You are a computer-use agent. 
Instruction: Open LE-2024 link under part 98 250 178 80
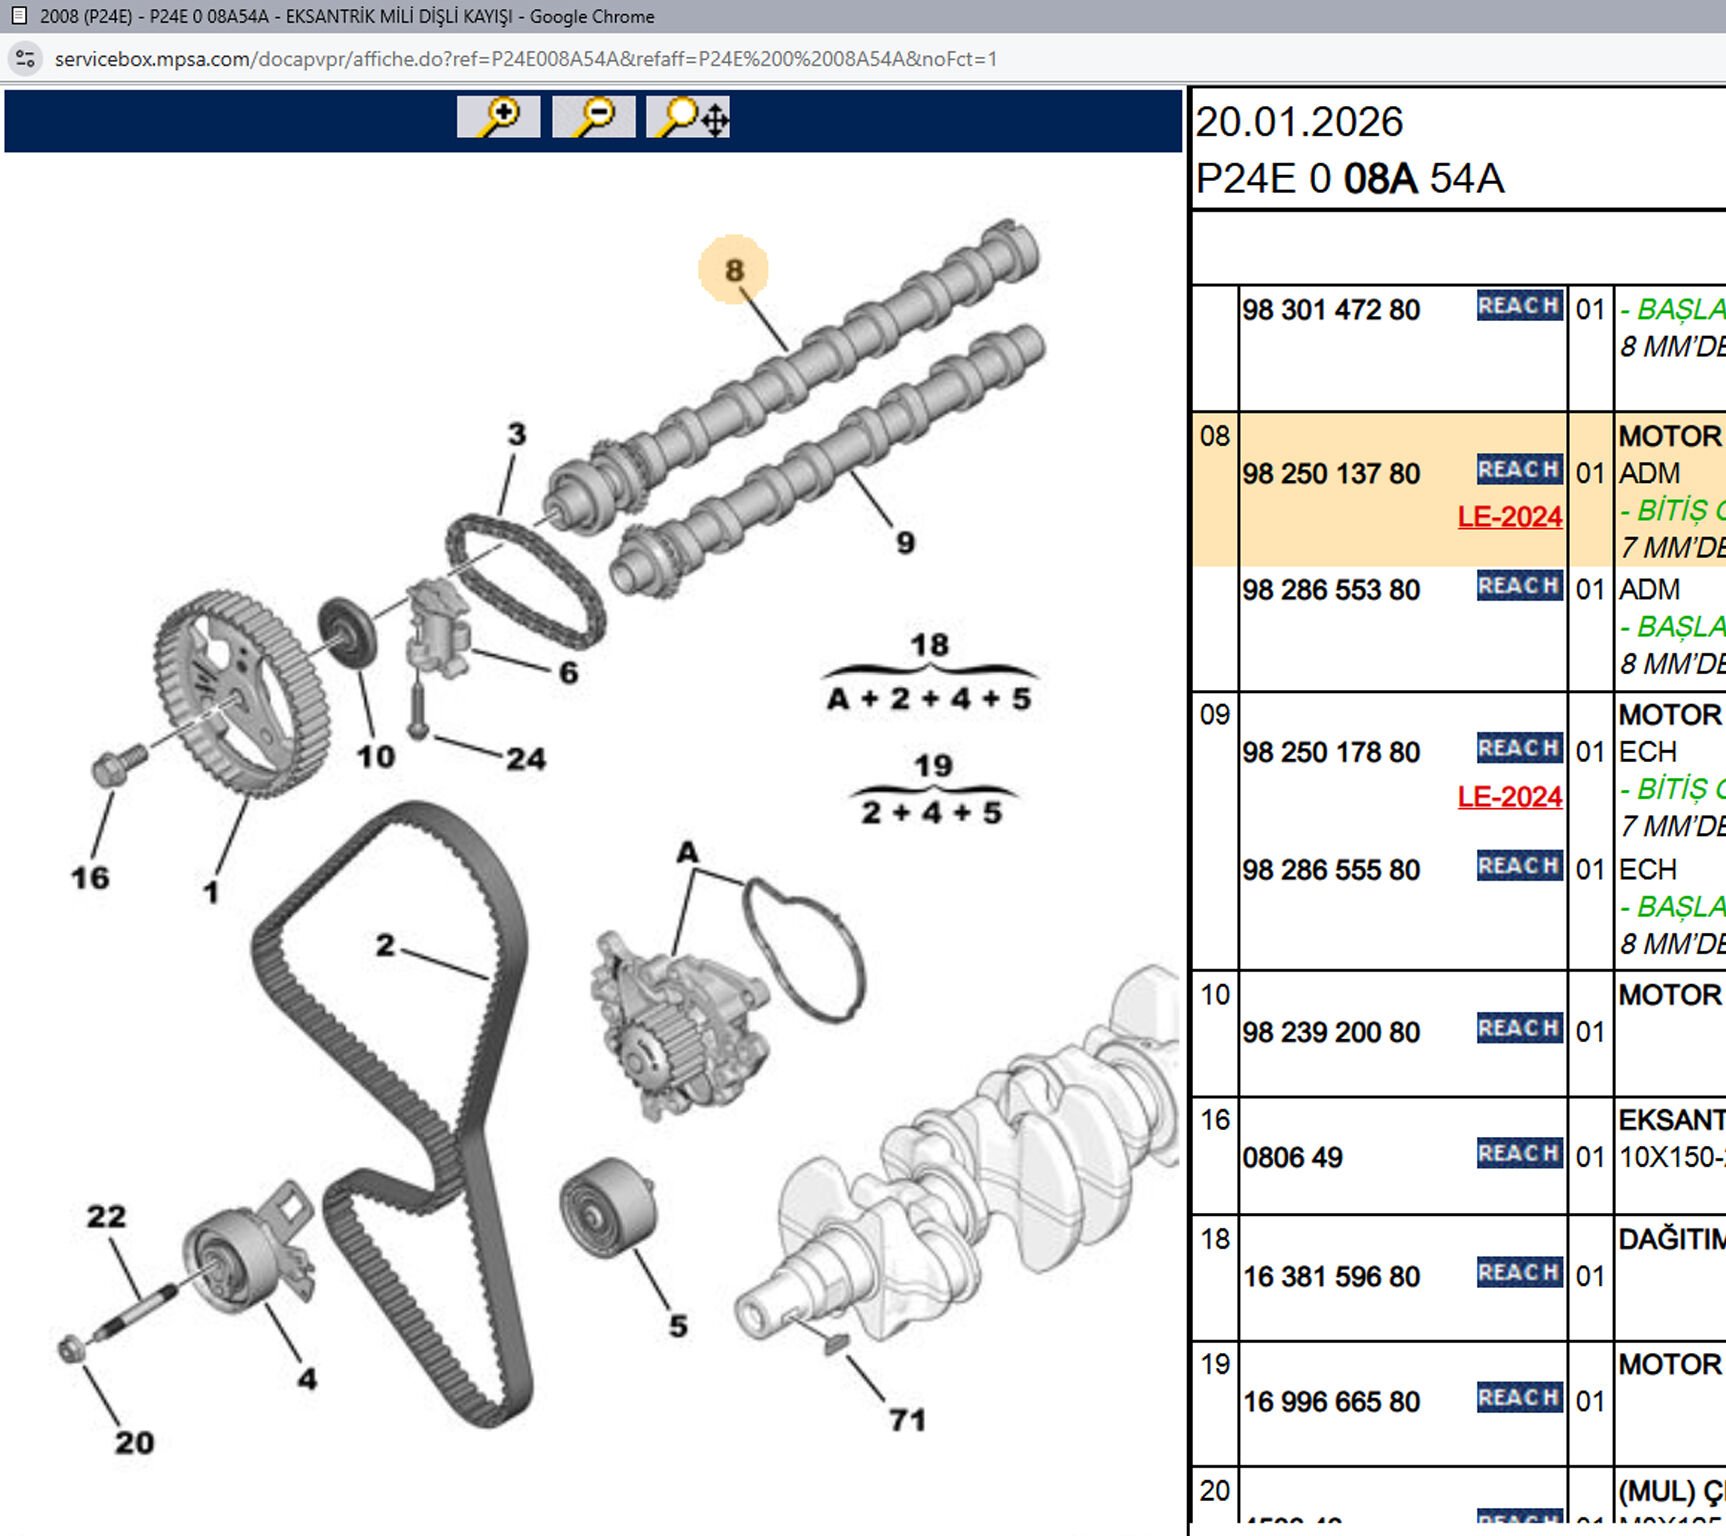[1509, 797]
